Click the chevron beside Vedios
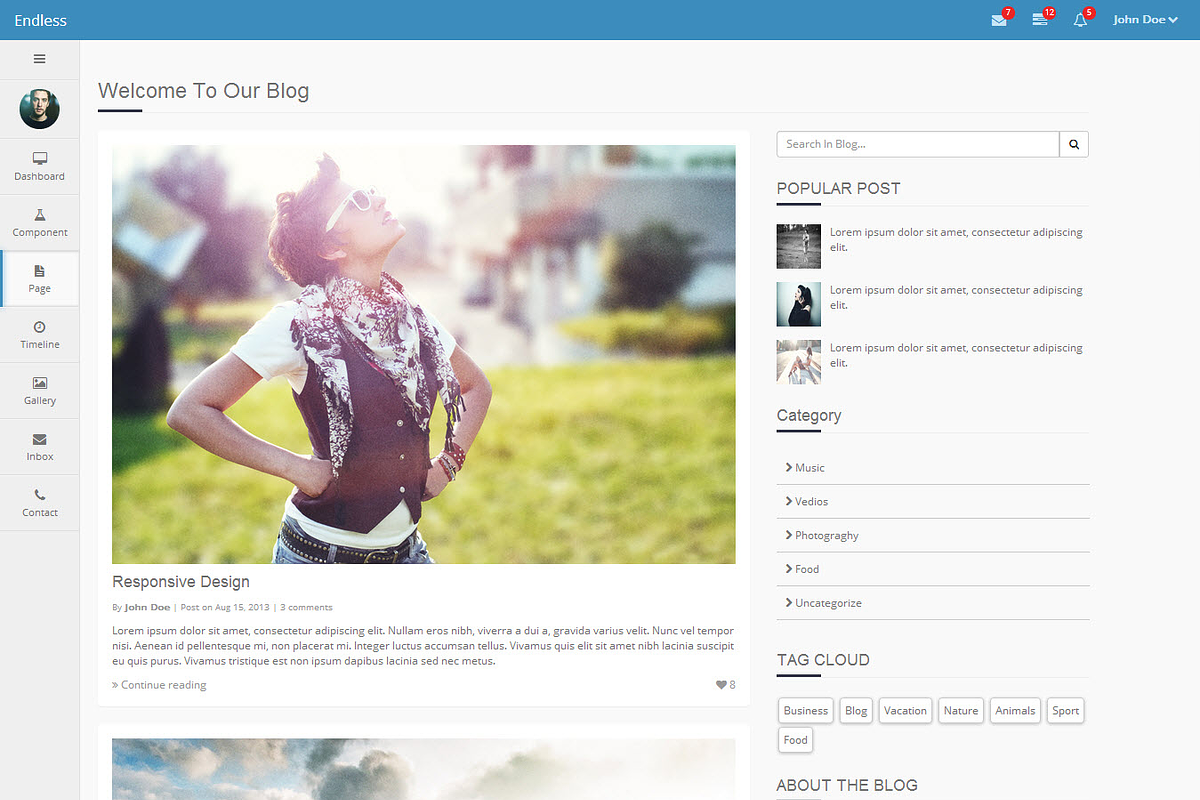The height and width of the screenshot is (800, 1200). coord(789,501)
